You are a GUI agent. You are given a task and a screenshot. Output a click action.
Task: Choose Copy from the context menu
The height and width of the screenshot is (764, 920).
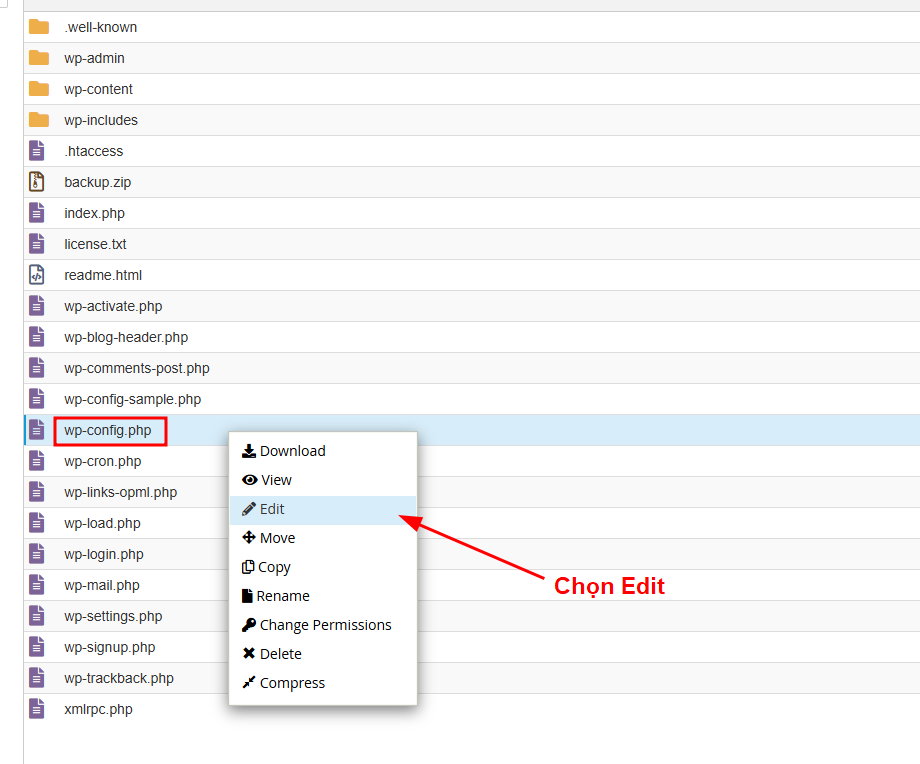(323, 567)
